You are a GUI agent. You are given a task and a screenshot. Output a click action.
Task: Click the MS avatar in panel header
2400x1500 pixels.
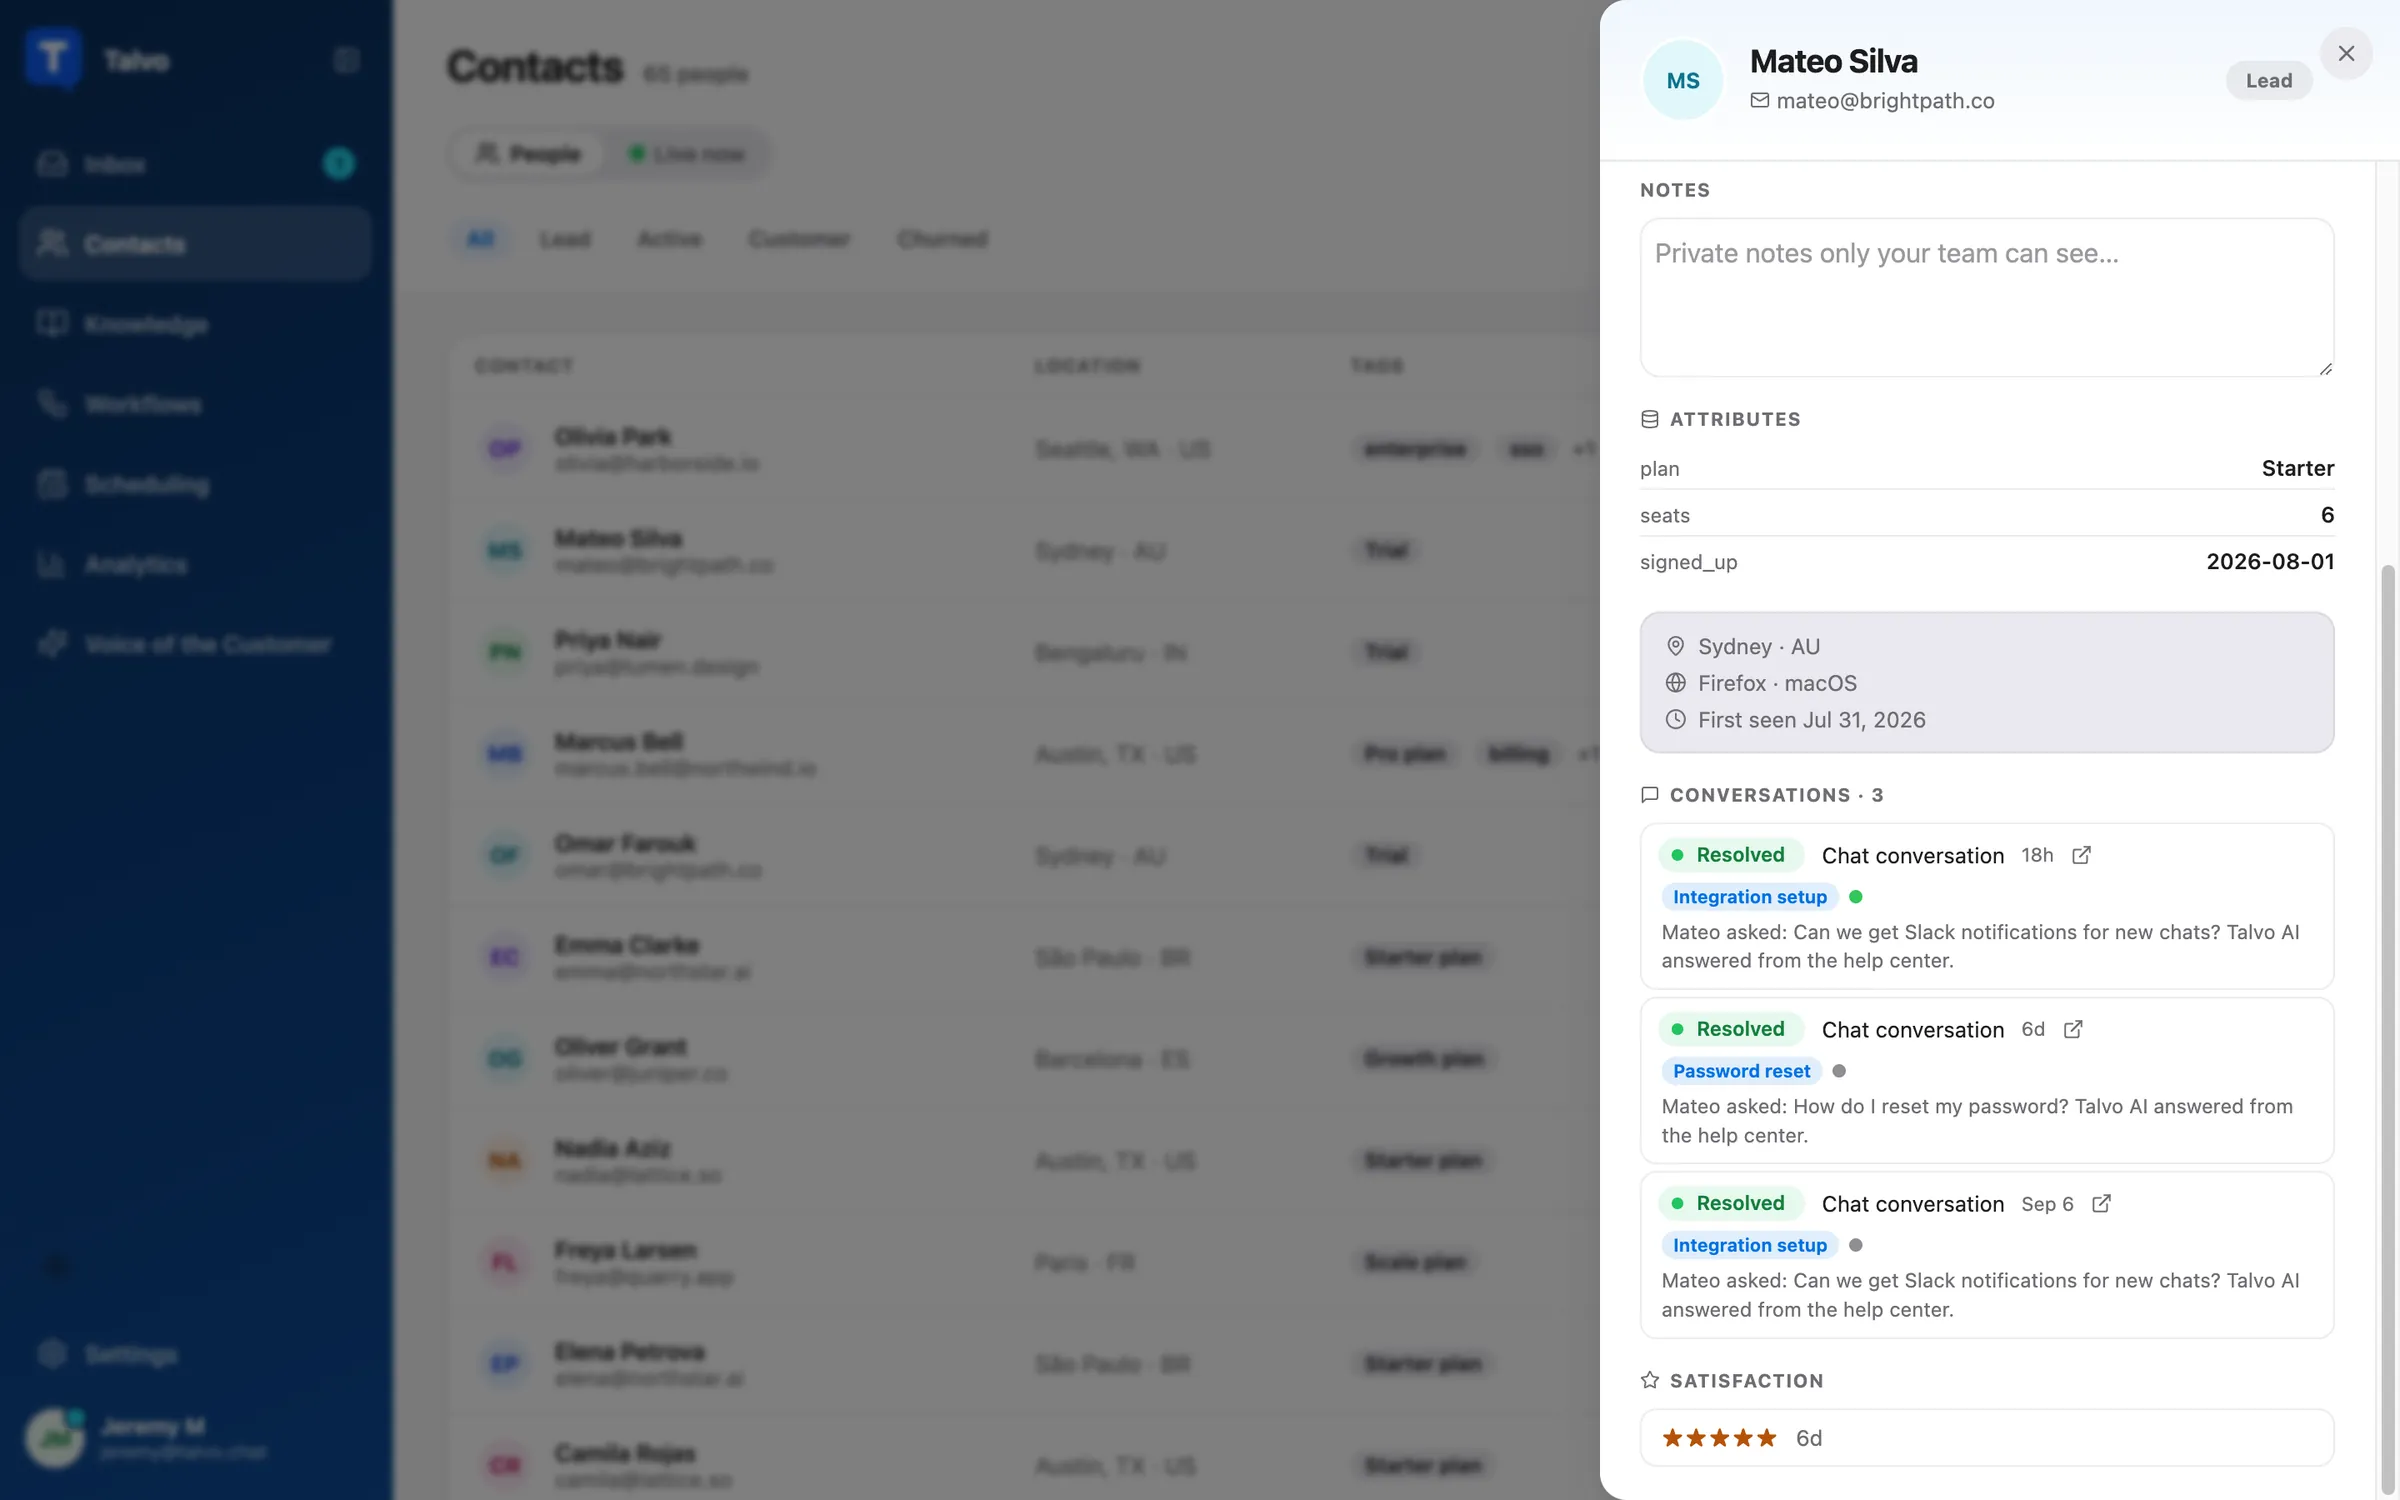click(x=1683, y=80)
